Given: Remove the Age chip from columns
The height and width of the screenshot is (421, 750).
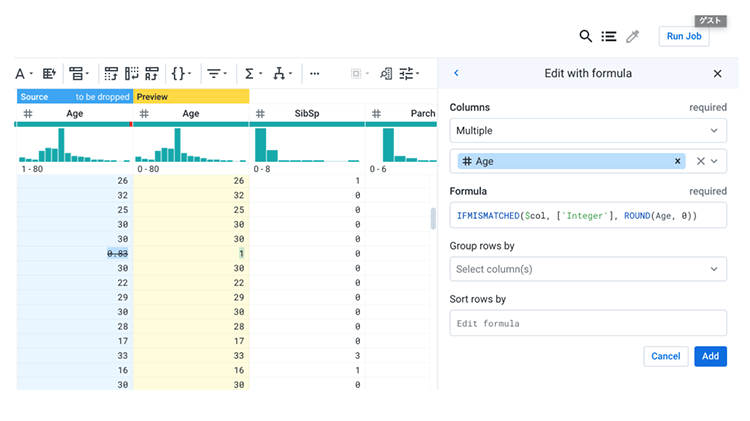Looking at the screenshot, I should pyautogui.click(x=677, y=161).
